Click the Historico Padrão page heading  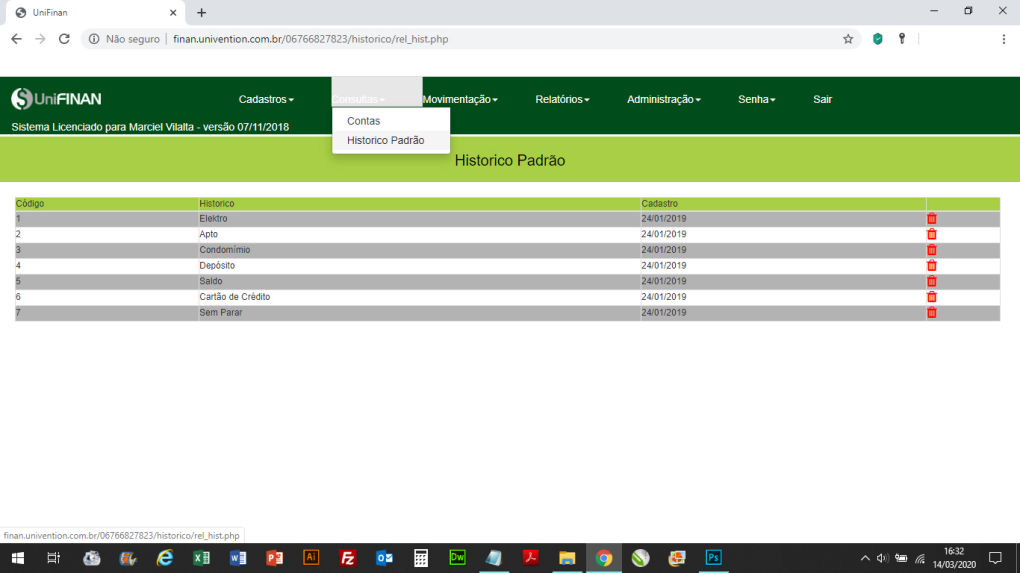point(509,161)
